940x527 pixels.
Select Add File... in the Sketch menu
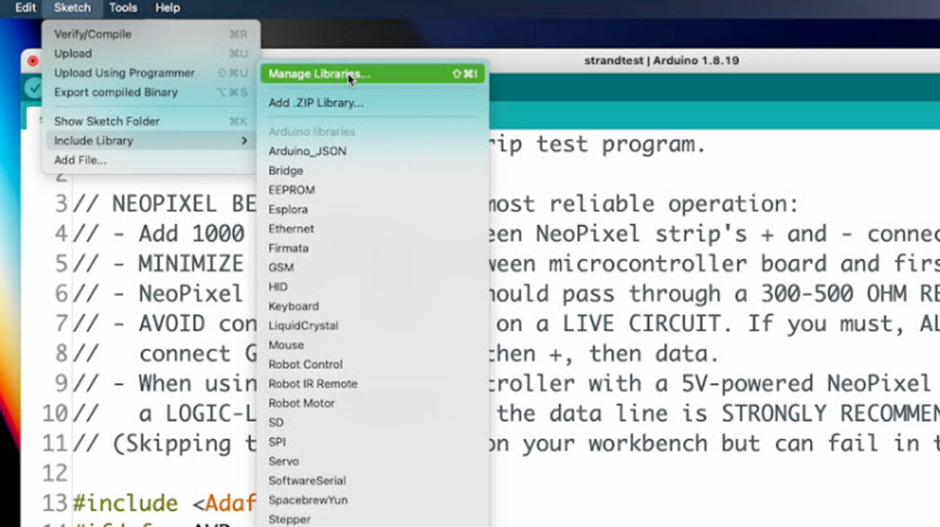click(x=150, y=160)
